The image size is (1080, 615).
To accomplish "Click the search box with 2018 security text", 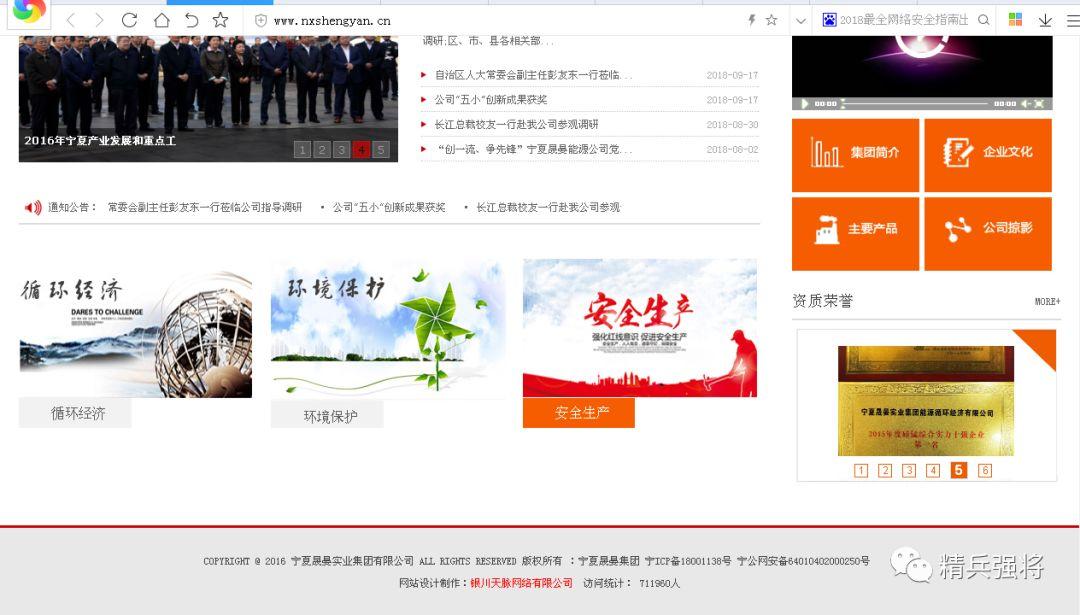I will click(904, 20).
